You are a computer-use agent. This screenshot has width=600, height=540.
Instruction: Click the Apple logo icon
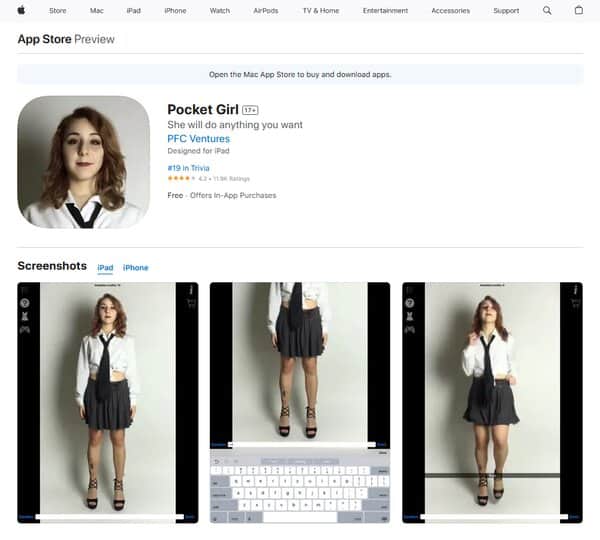(x=21, y=10)
